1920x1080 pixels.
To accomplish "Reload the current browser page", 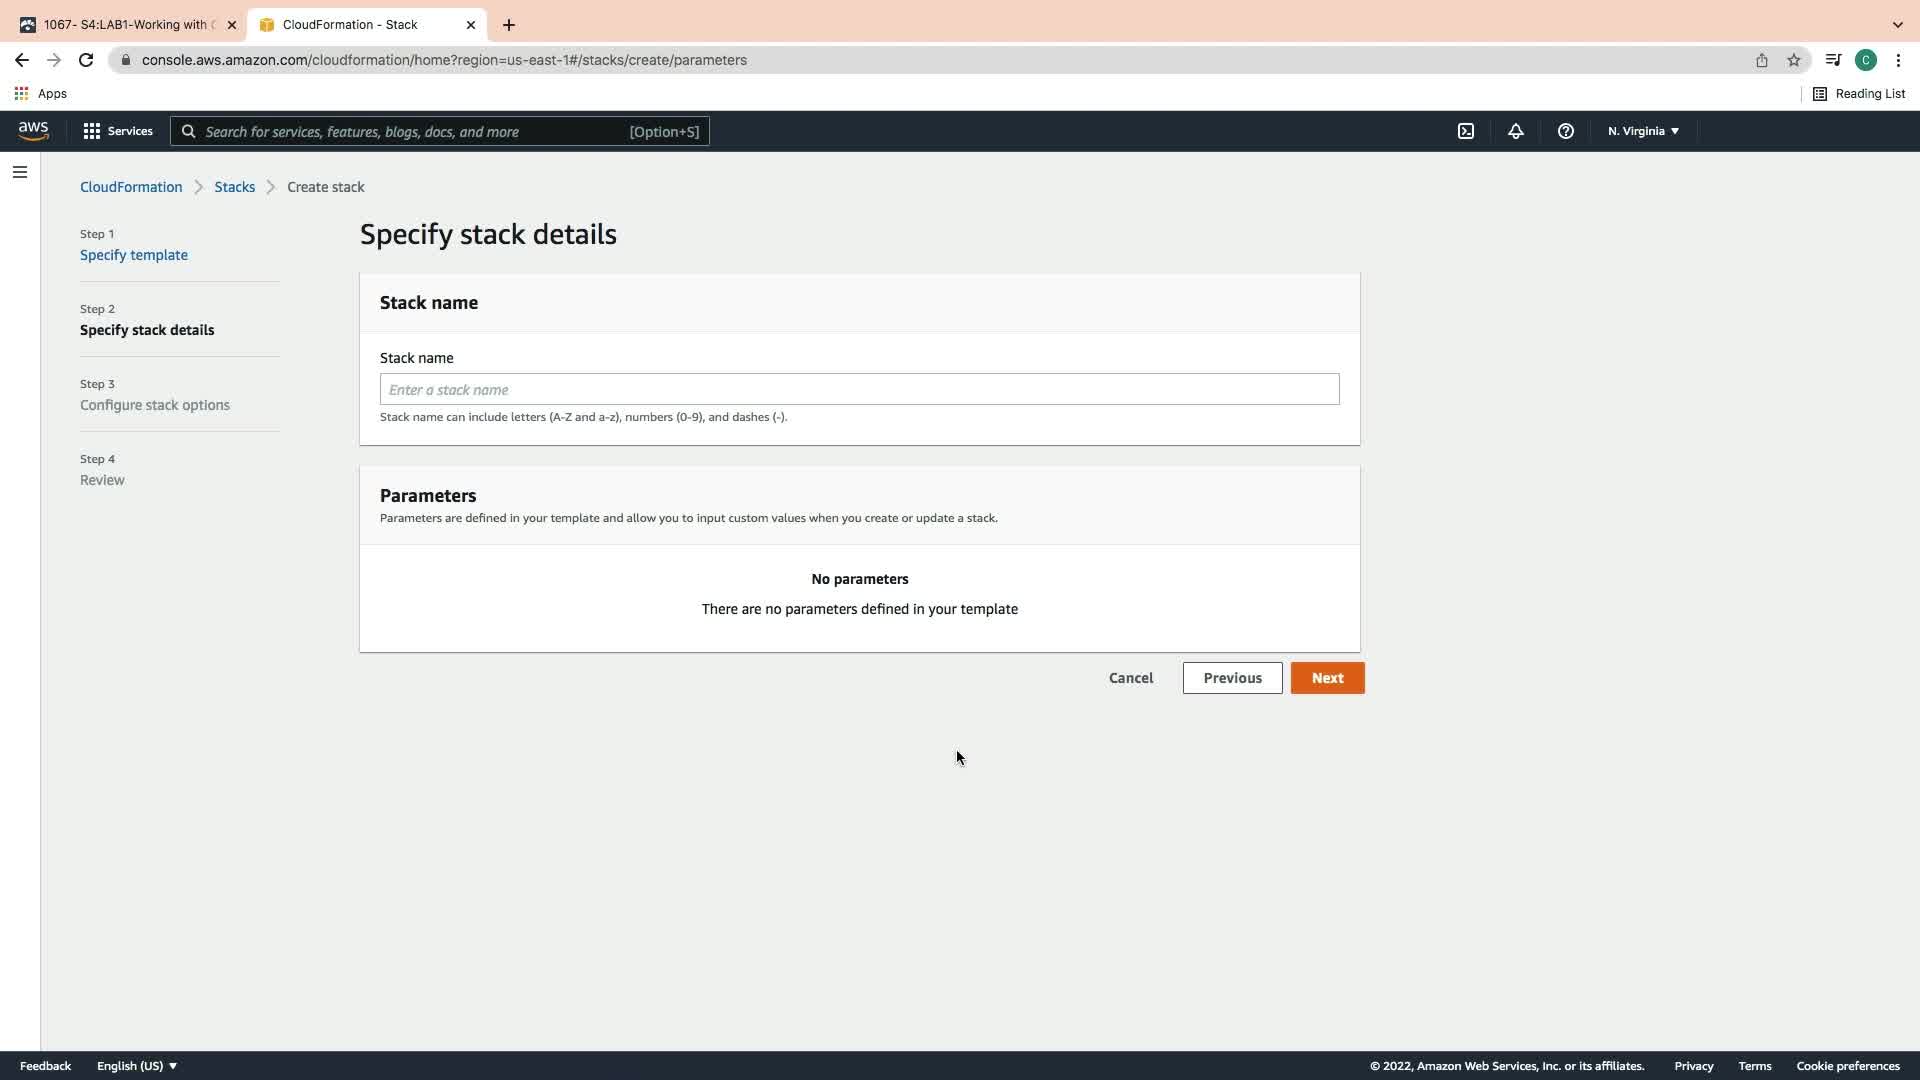I will point(86,60).
